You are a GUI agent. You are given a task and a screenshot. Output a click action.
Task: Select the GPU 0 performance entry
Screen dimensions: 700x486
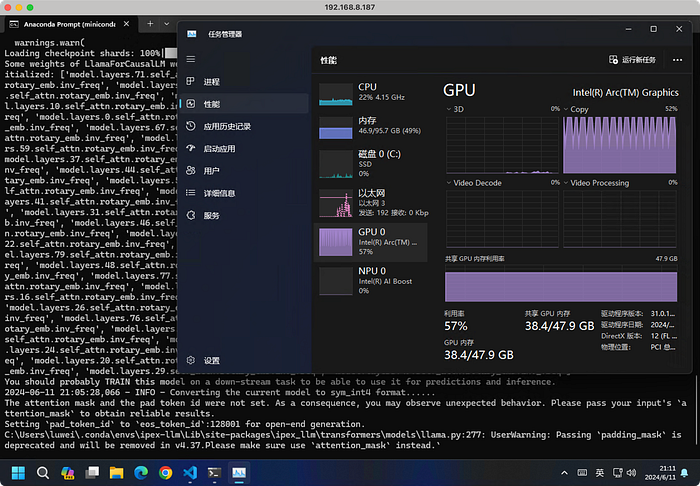[371, 242]
